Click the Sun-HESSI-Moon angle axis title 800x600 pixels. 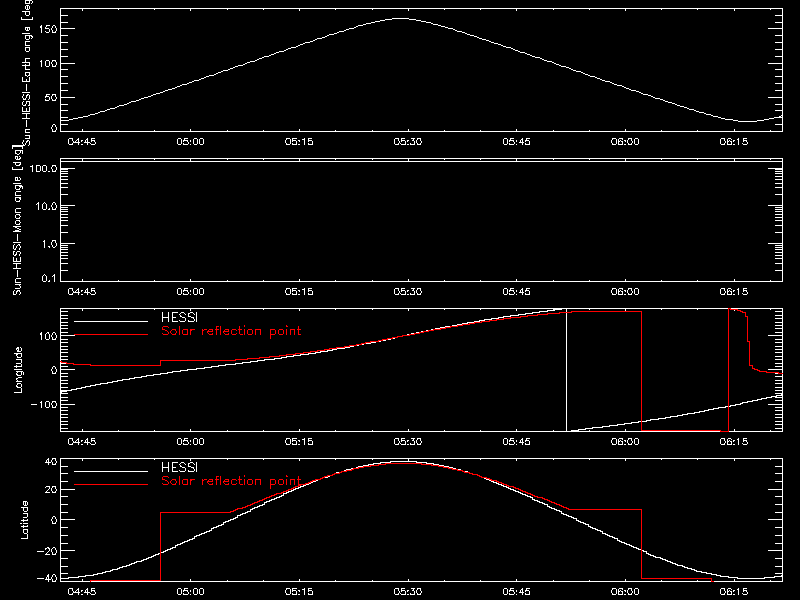pos(17,220)
